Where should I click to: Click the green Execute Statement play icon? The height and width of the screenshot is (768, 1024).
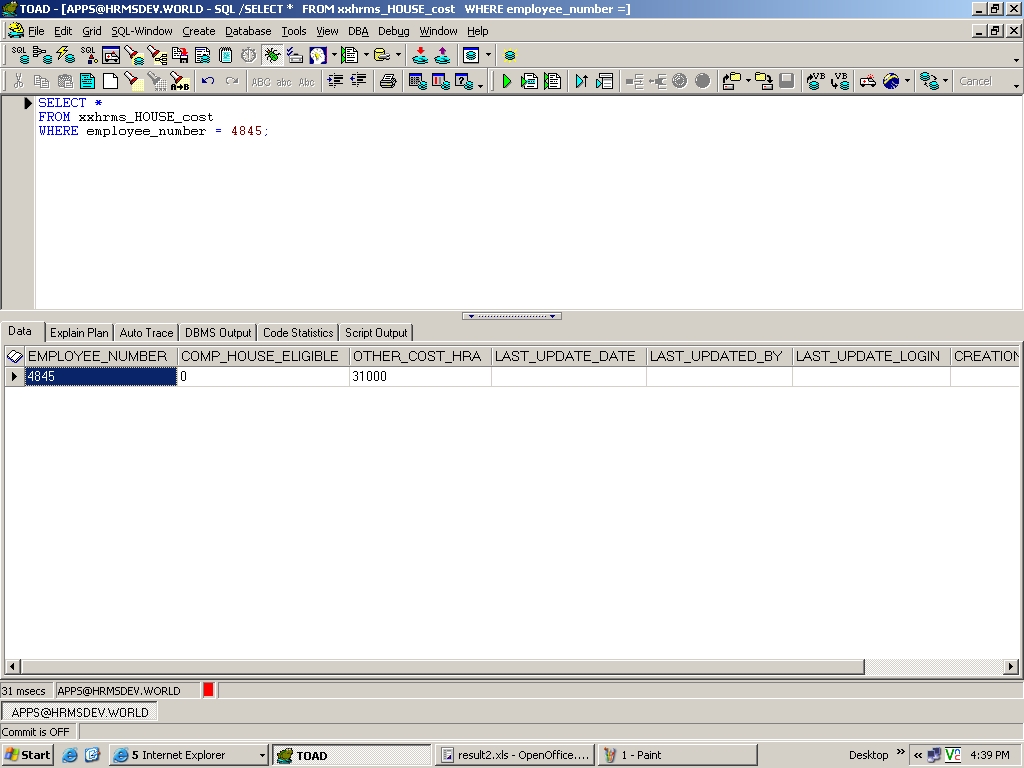507,81
